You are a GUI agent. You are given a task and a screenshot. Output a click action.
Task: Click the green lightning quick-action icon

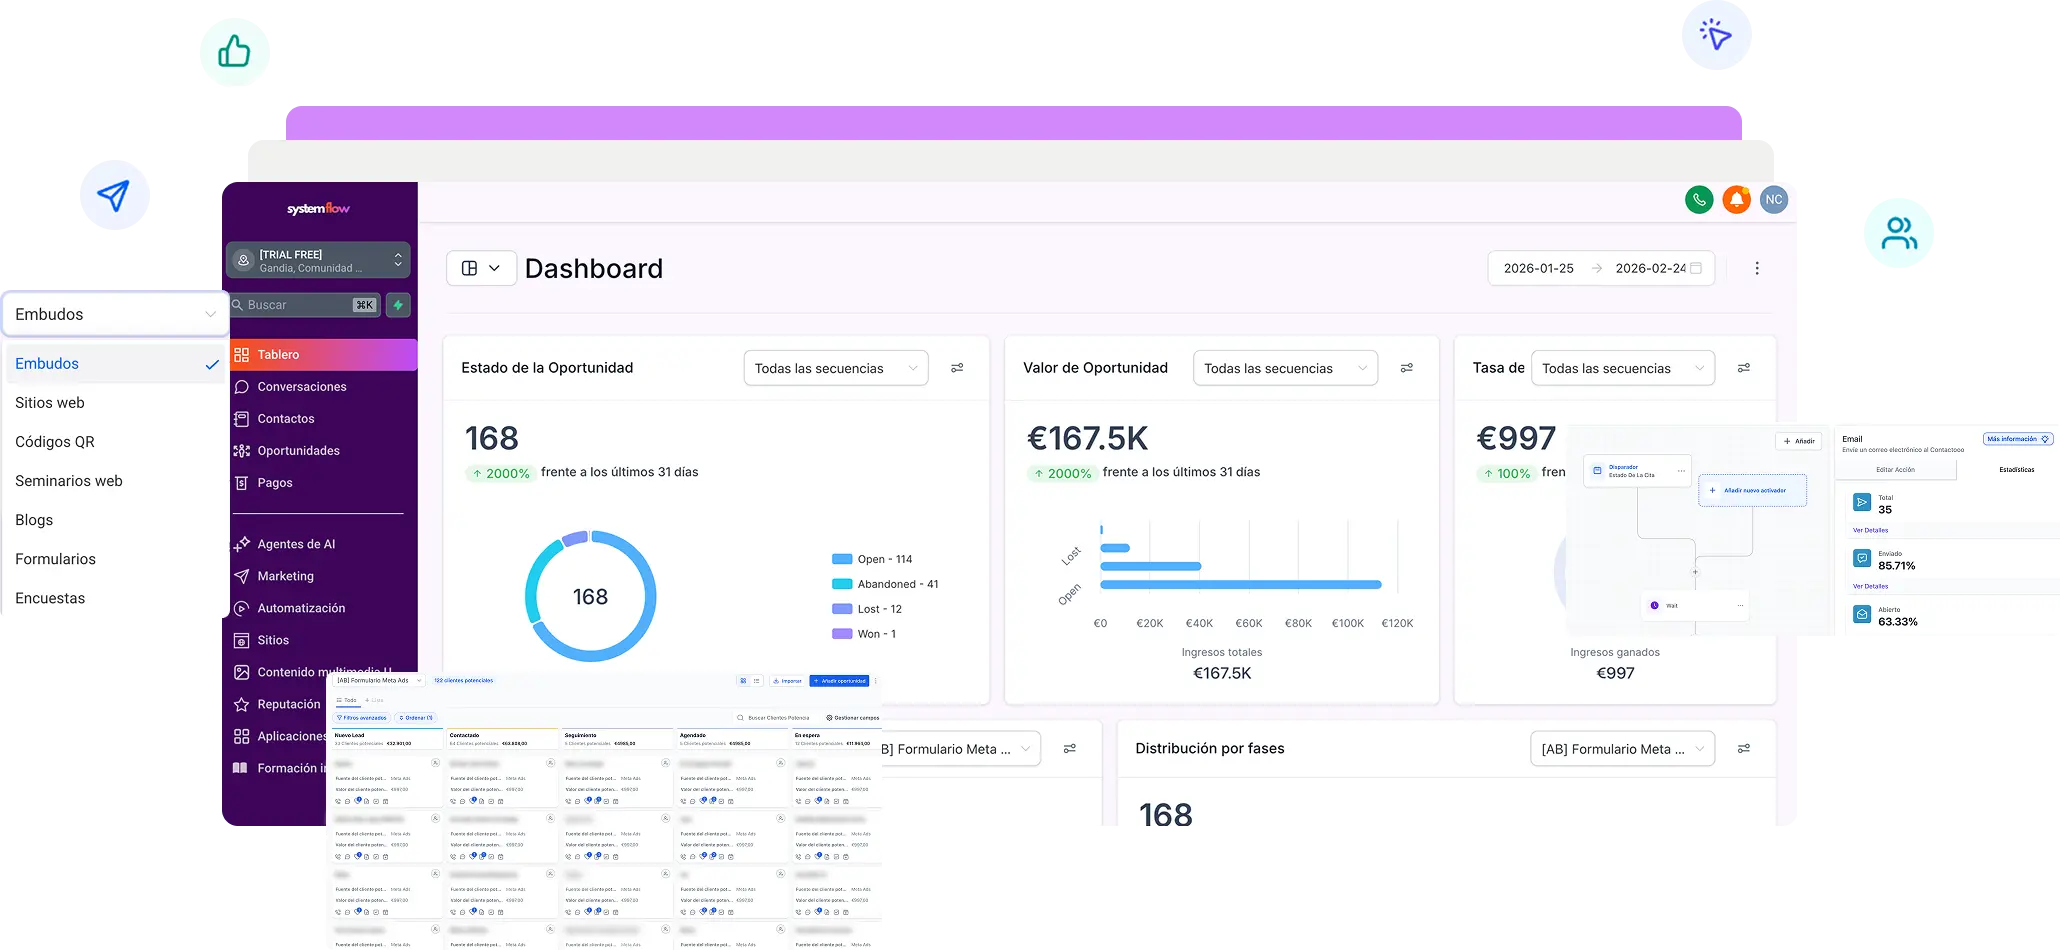tap(398, 305)
